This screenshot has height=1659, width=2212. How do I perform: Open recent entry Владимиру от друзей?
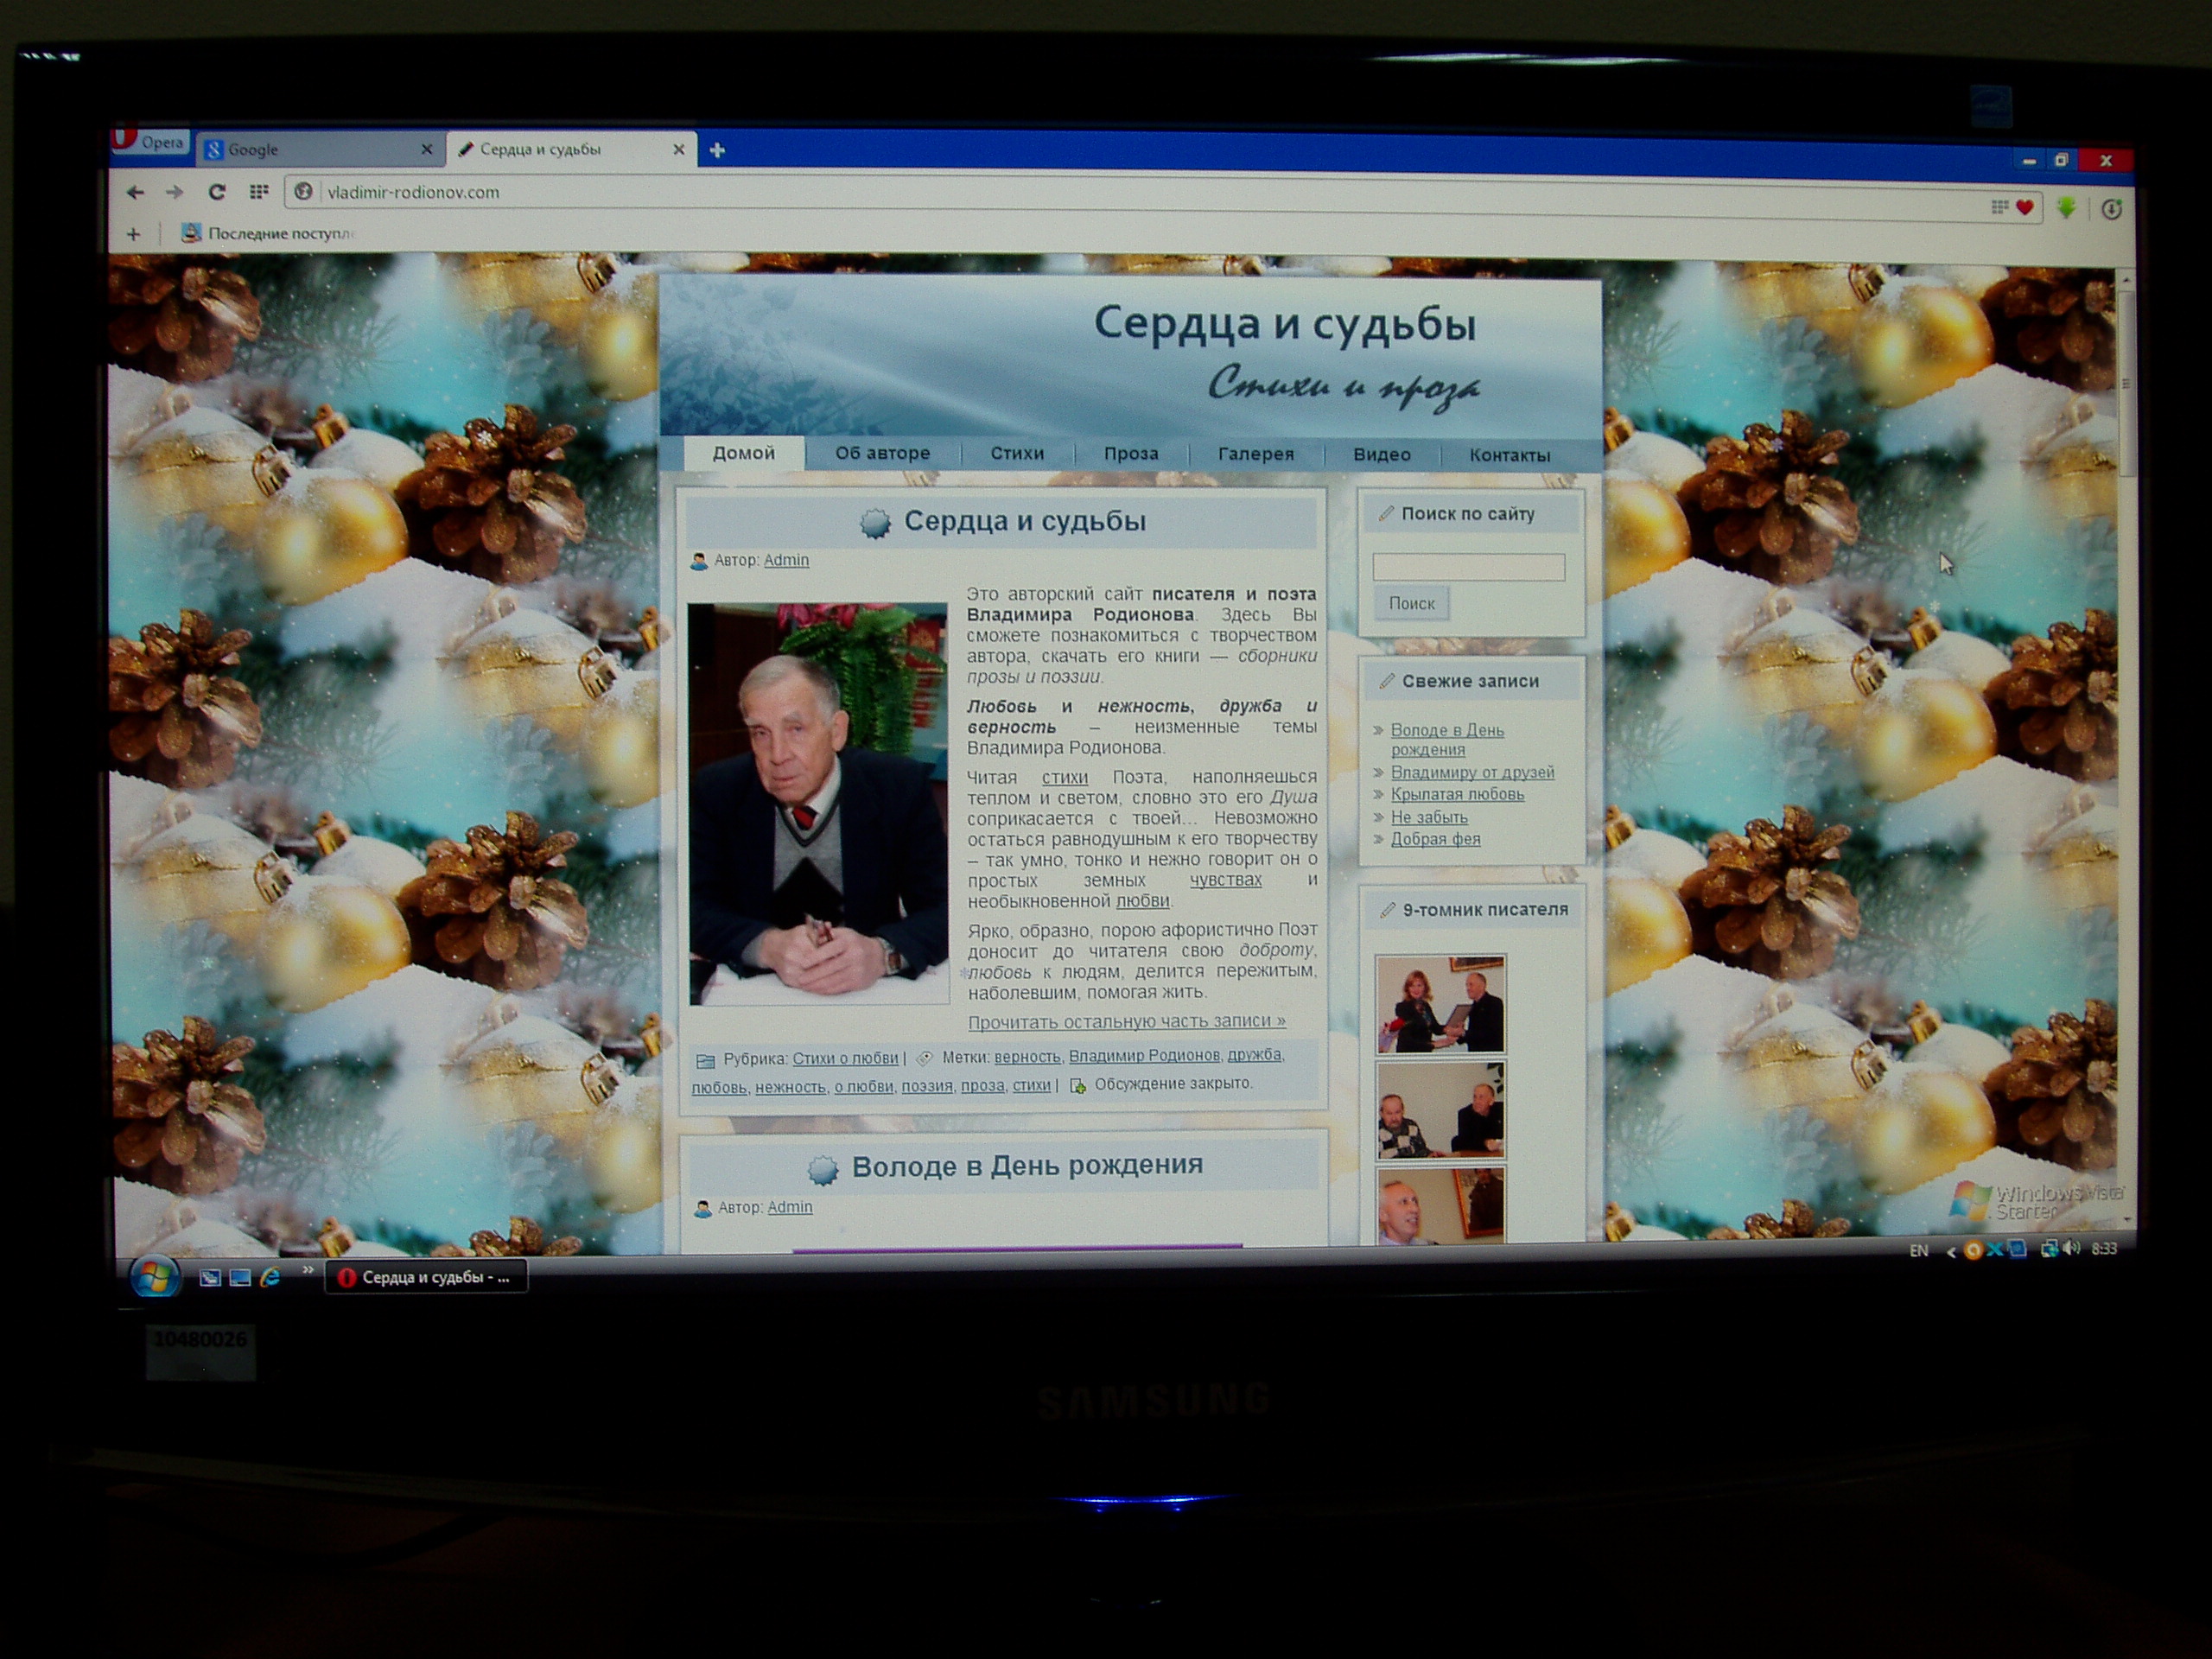click(1472, 772)
